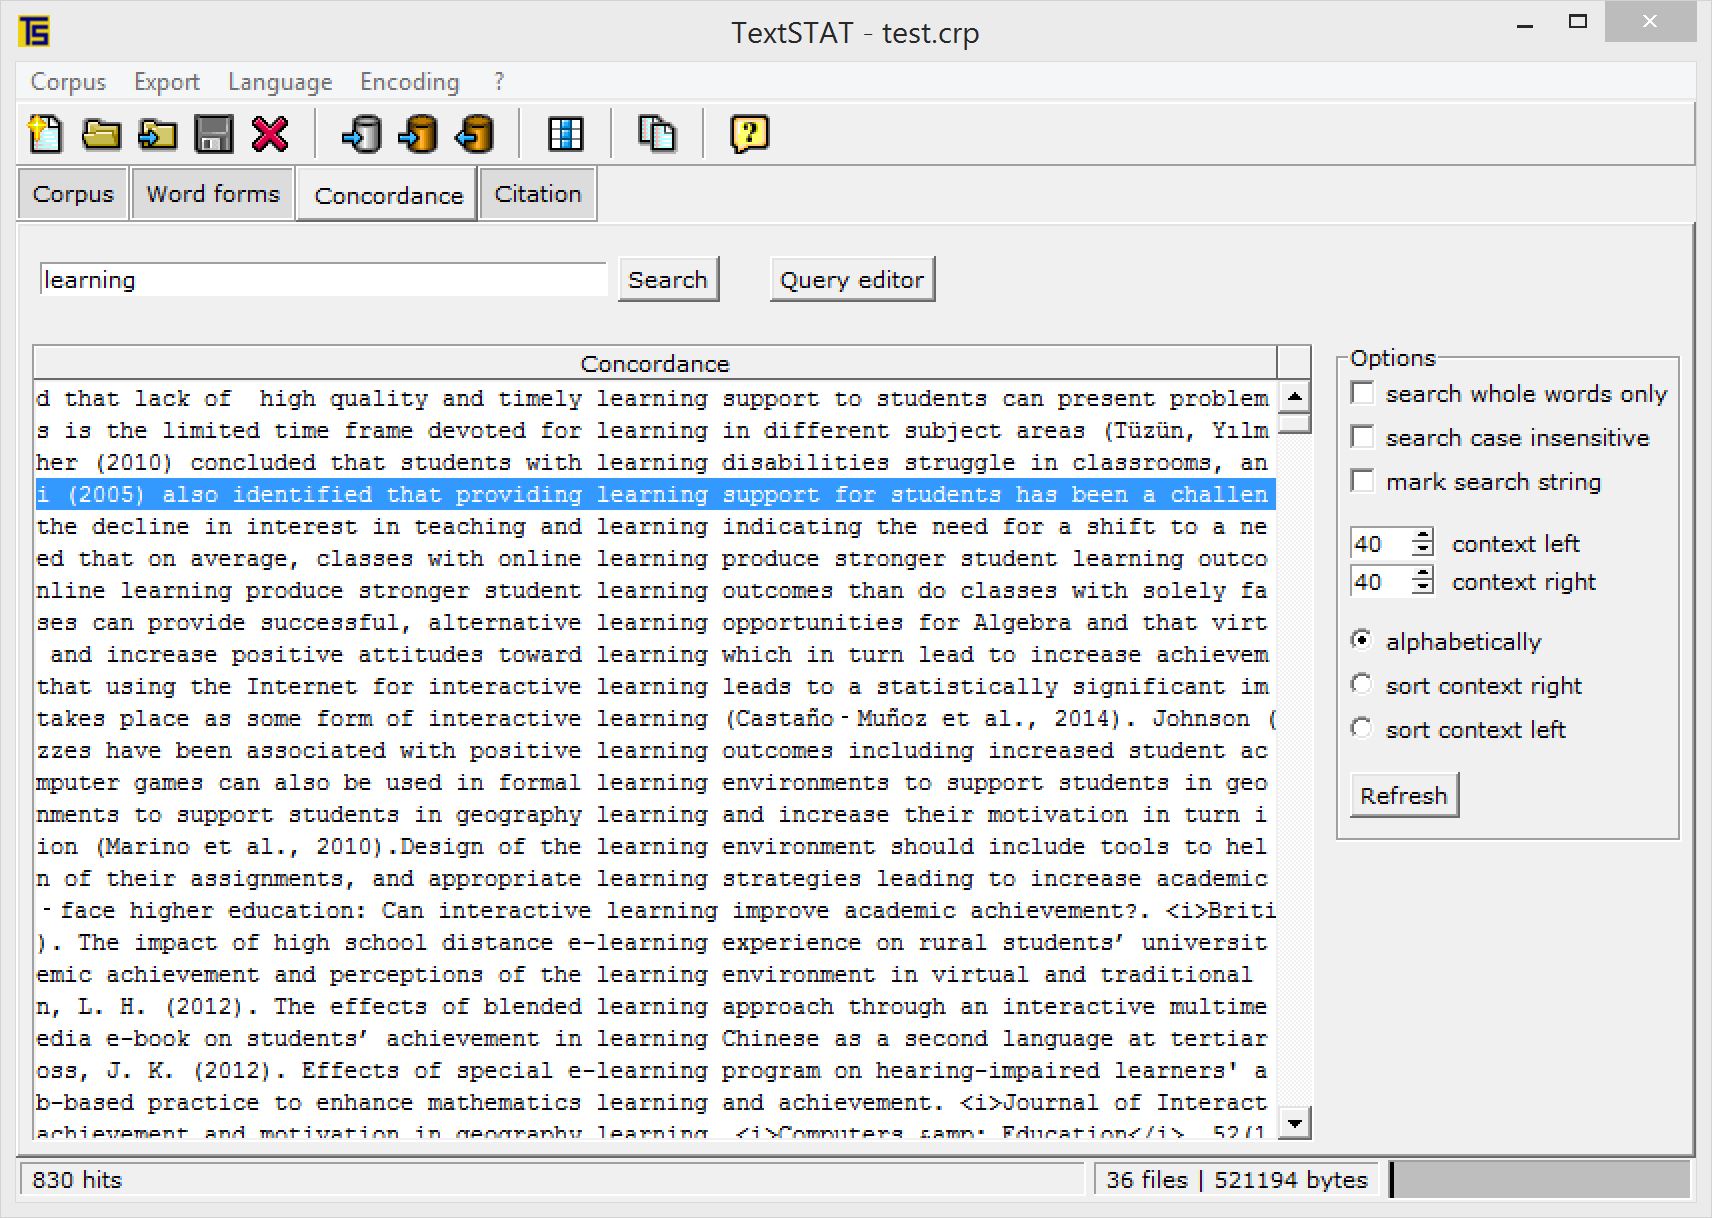The width and height of the screenshot is (1712, 1218).
Task: Click the New corpus icon
Action: [45, 134]
